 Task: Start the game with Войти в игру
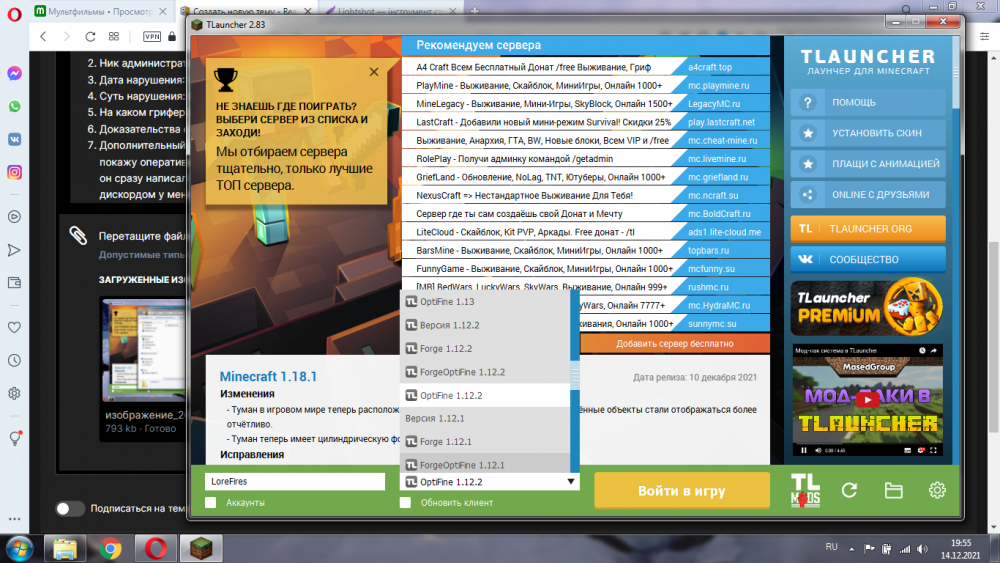pos(682,491)
